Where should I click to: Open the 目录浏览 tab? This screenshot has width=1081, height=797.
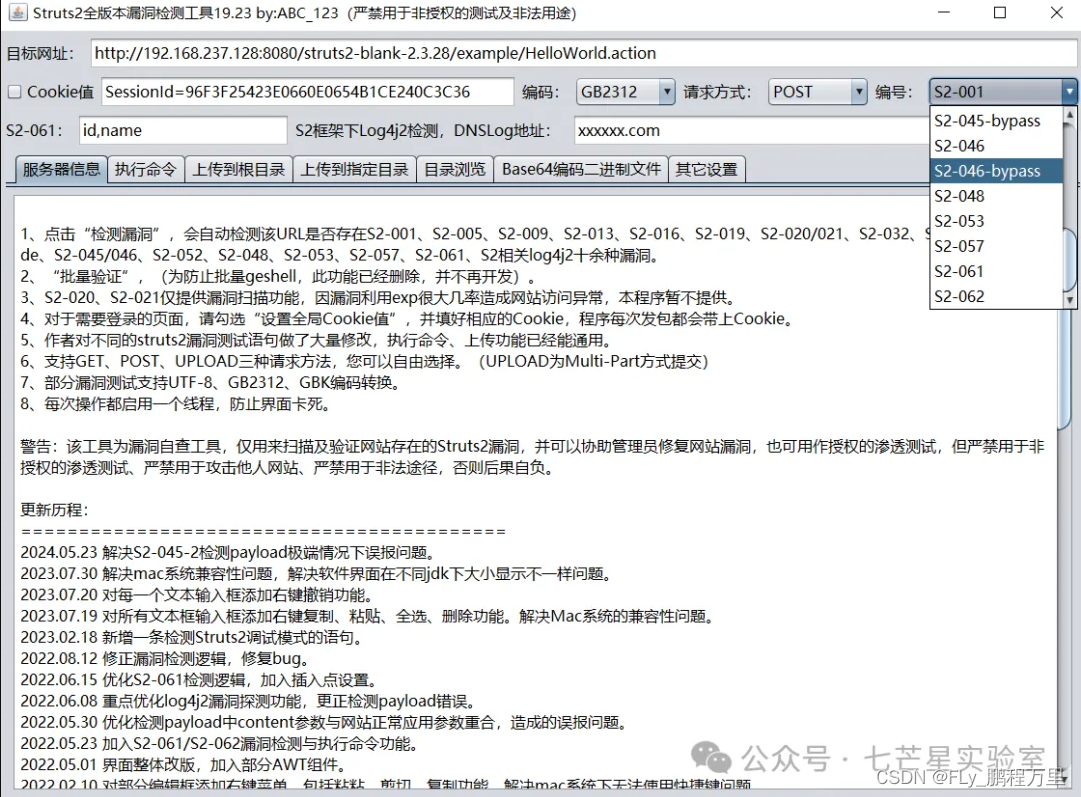454,170
